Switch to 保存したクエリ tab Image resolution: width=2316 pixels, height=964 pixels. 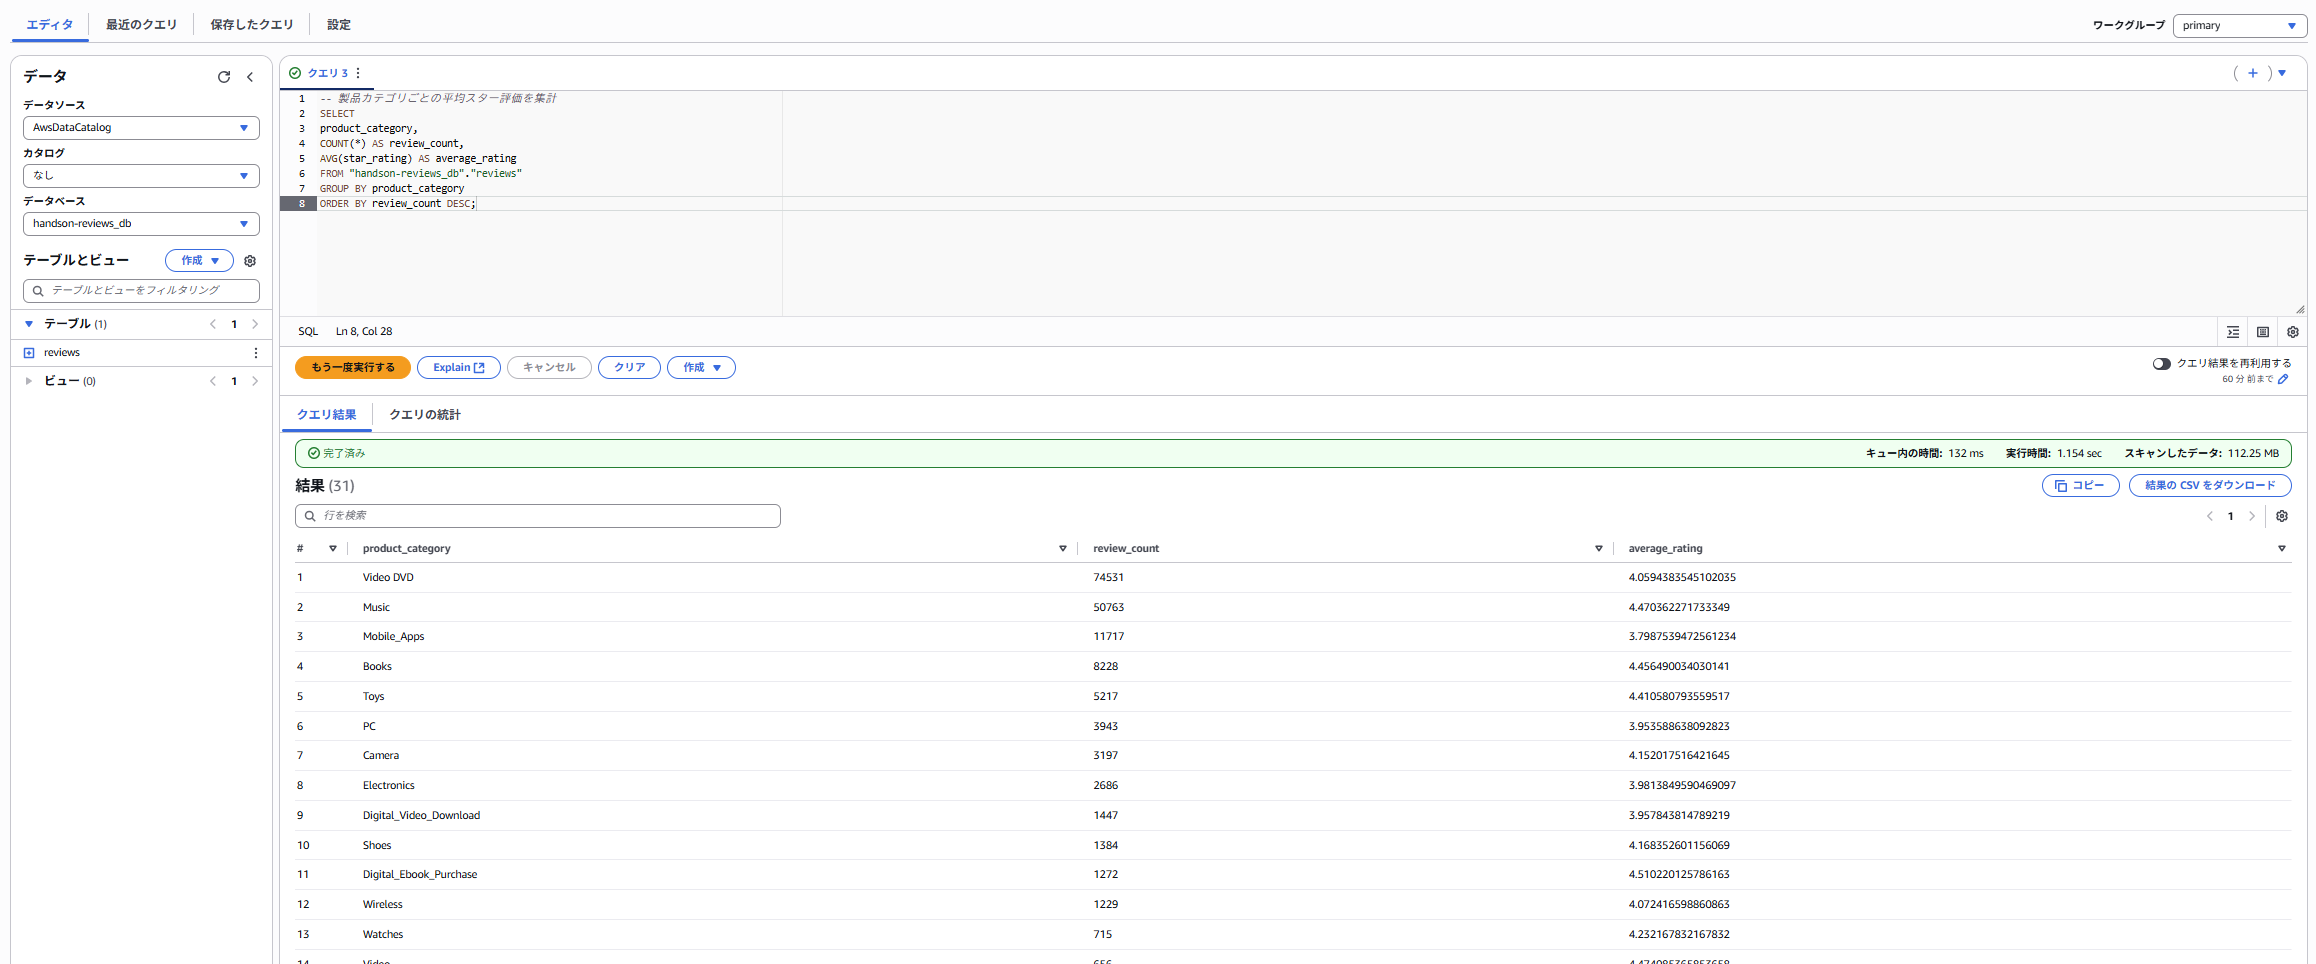pos(252,25)
